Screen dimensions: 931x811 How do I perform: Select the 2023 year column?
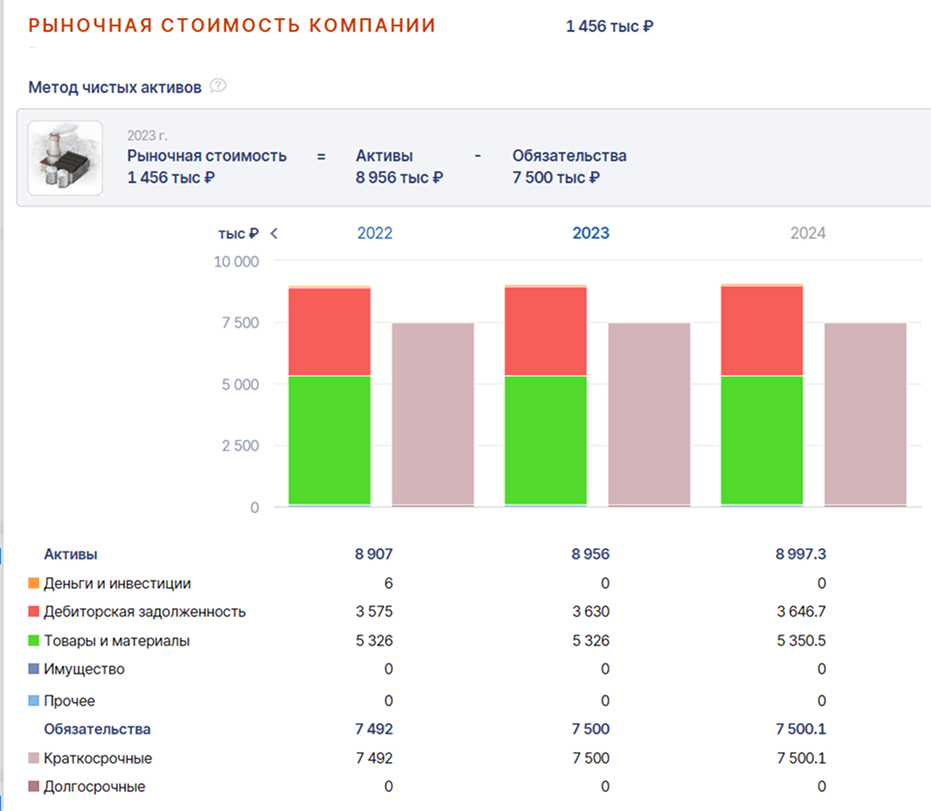(x=591, y=233)
